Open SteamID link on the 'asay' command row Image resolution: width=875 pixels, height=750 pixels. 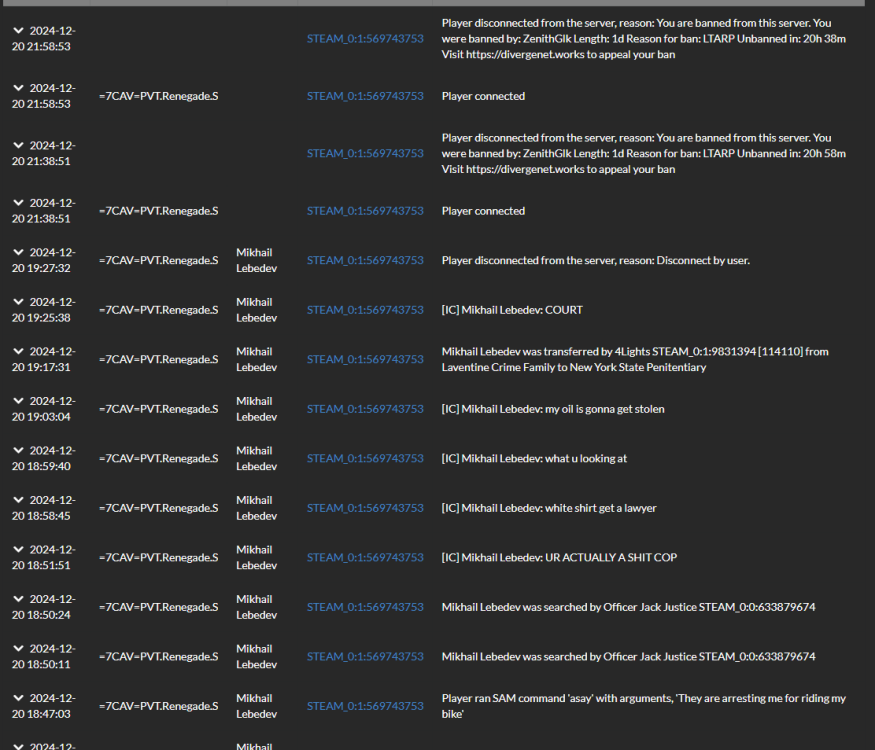click(365, 705)
